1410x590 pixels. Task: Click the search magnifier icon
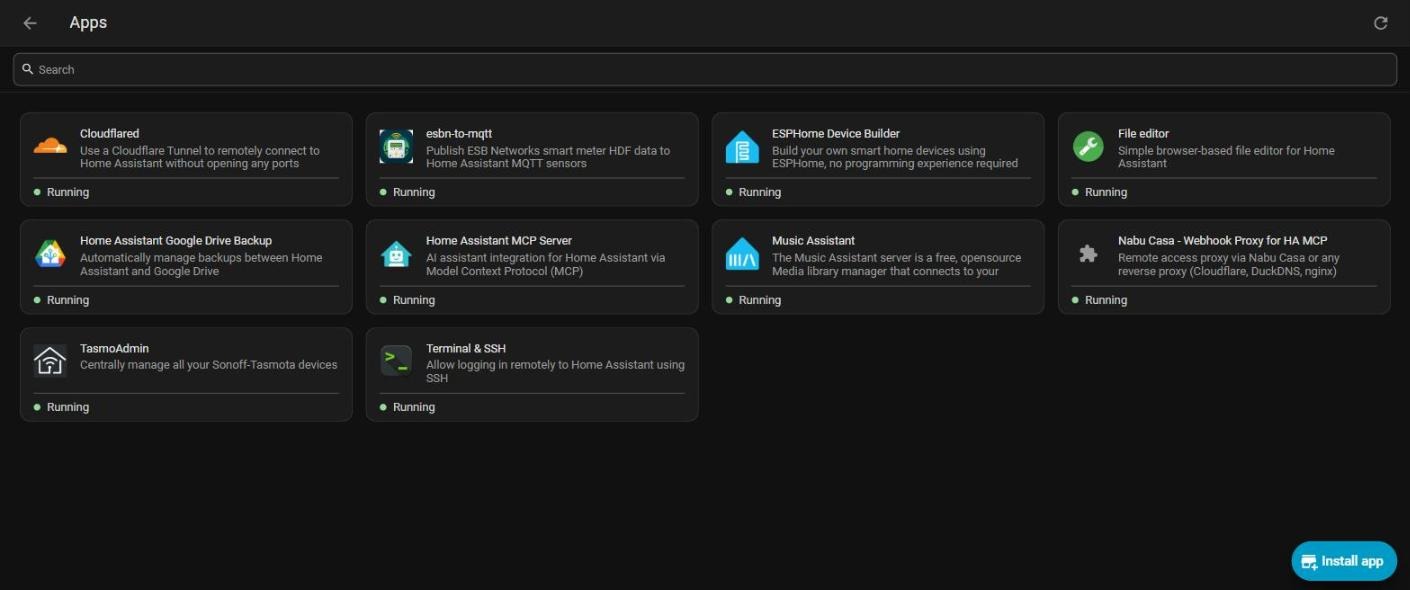pyautogui.click(x=28, y=69)
